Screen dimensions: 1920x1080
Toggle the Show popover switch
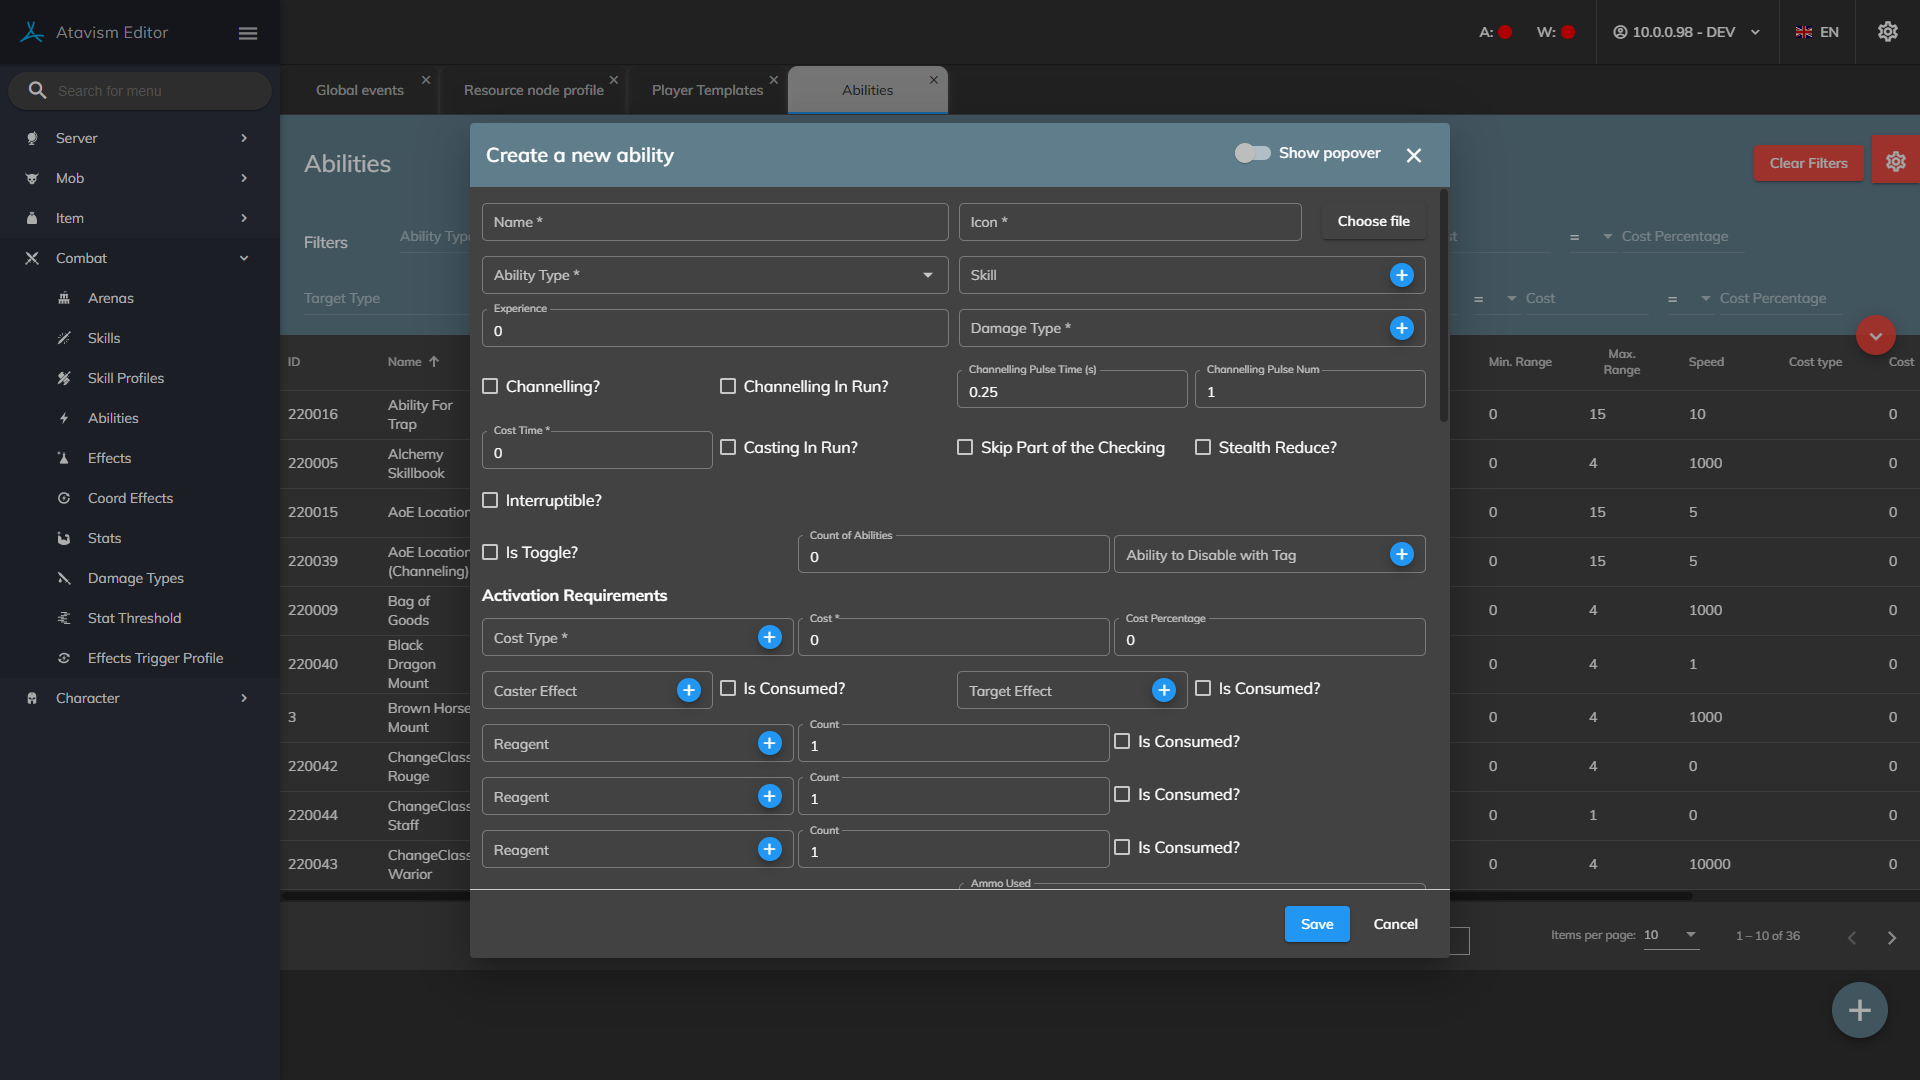point(1252,153)
